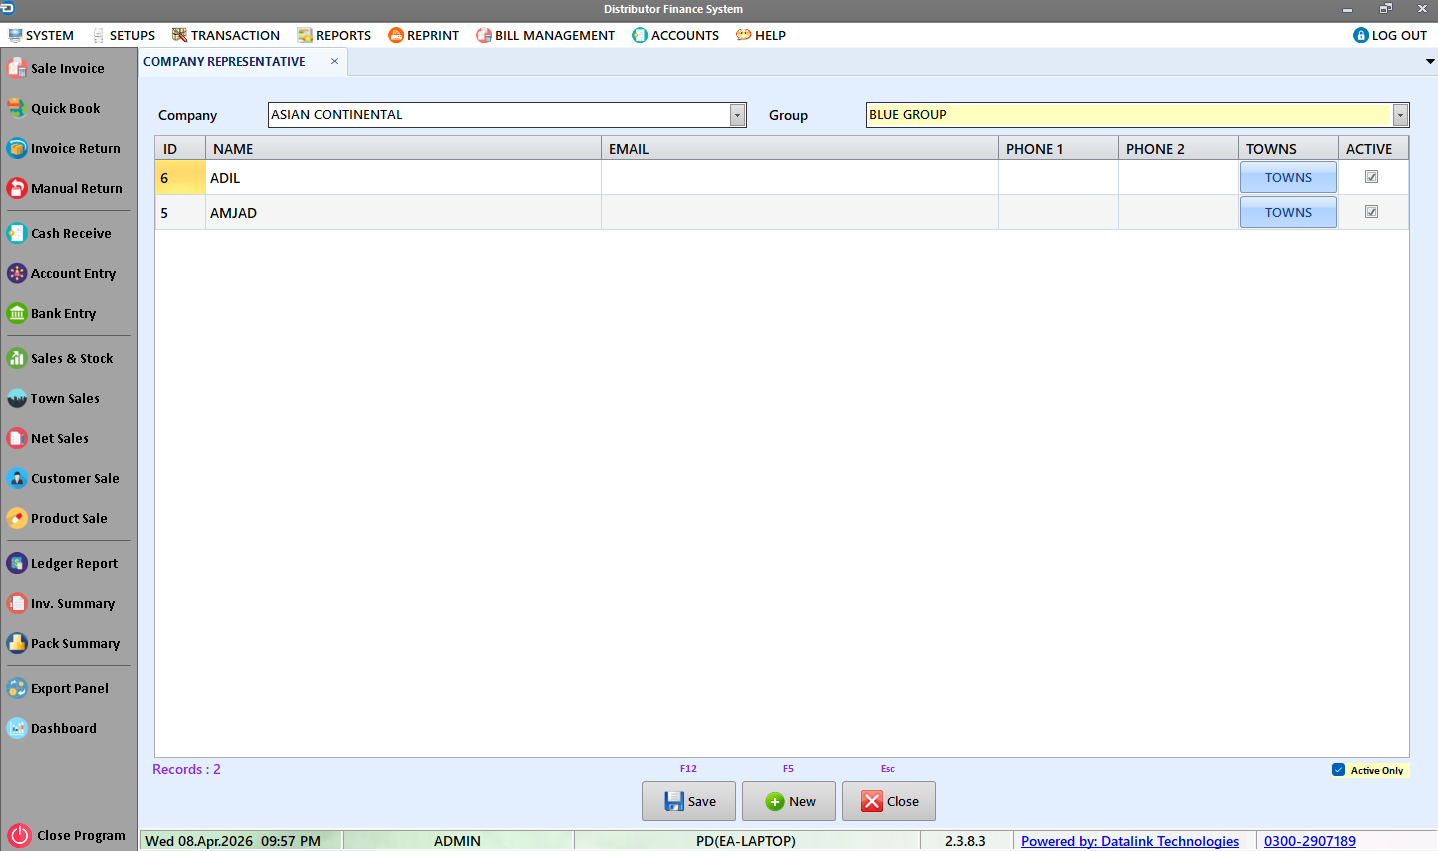This screenshot has width=1438, height=851.
Task: Click ID cell 6
Action: pyautogui.click(x=180, y=178)
